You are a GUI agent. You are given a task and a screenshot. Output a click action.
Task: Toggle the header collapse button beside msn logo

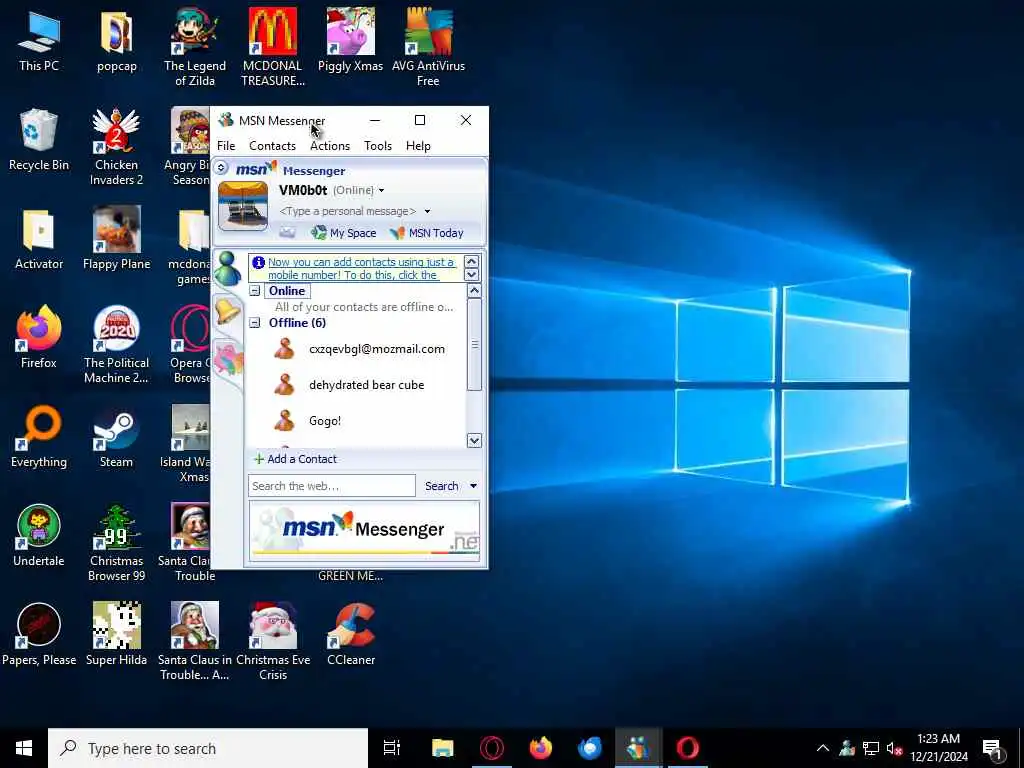click(x=221, y=168)
